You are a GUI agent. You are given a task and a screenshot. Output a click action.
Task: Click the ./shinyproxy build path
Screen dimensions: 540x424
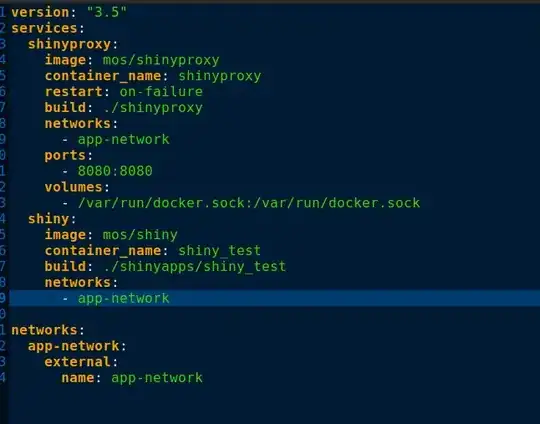click(x=153, y=108)
